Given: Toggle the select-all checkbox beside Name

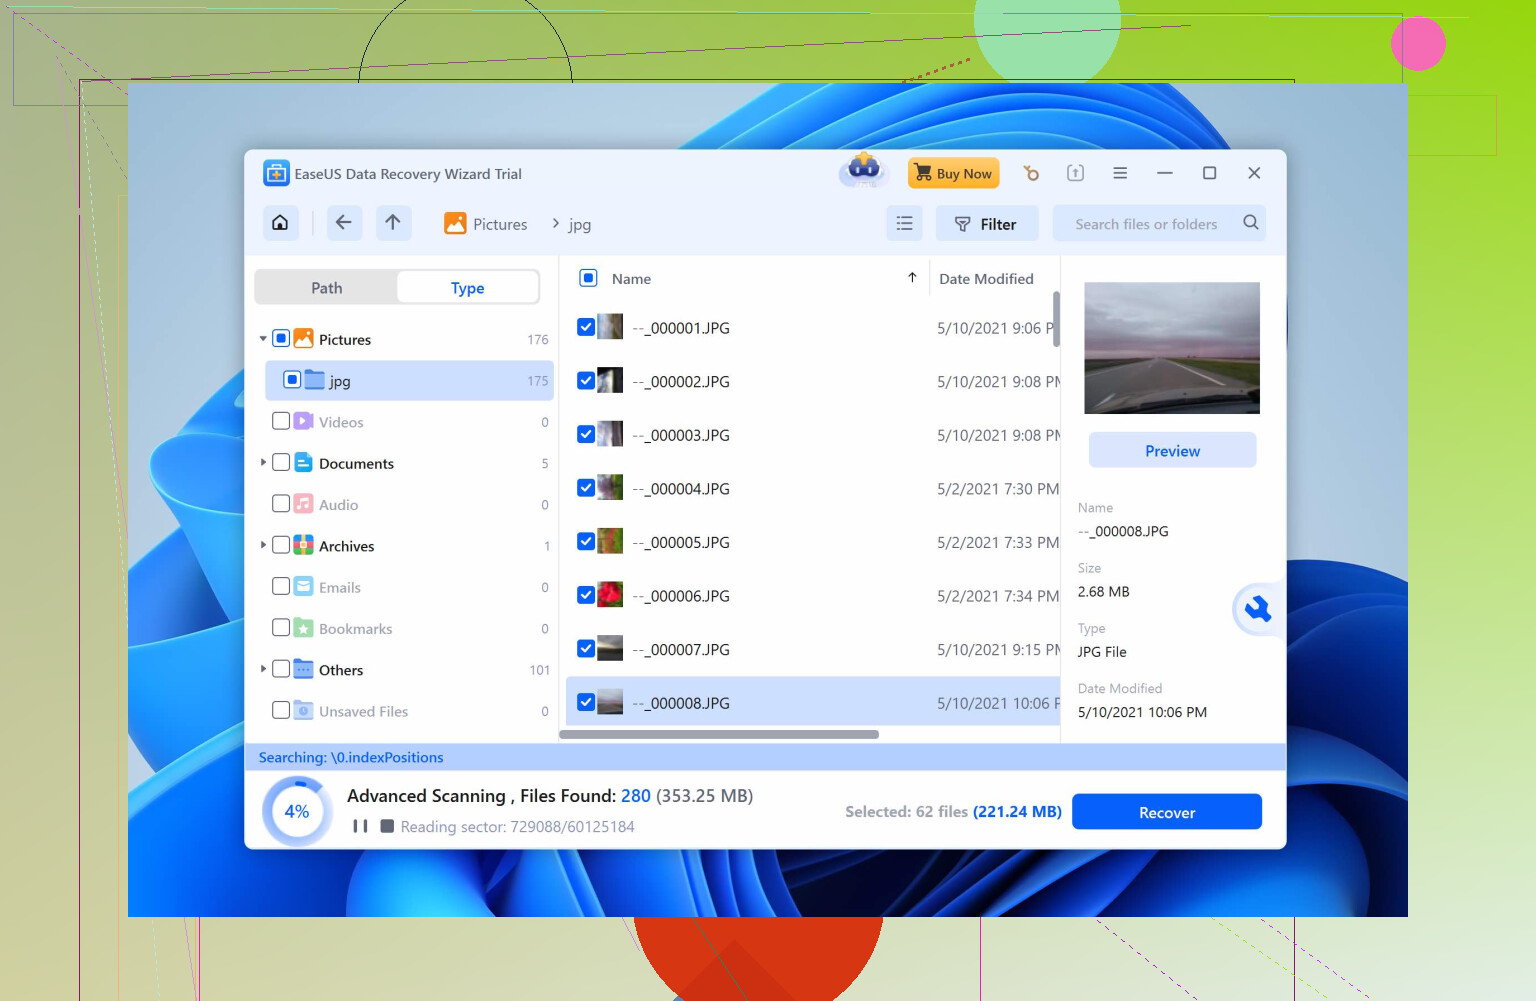Looking at the screenshot, I should (589, 279).
